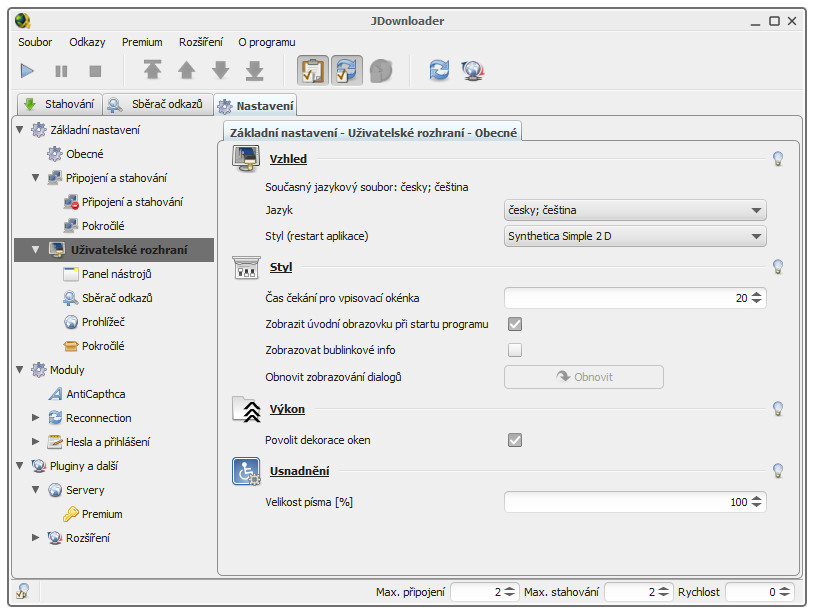This screenshot has height=613, width=814.
Task: Toggle Povolit dekorace oken checkbox
Action: point(514,440)
